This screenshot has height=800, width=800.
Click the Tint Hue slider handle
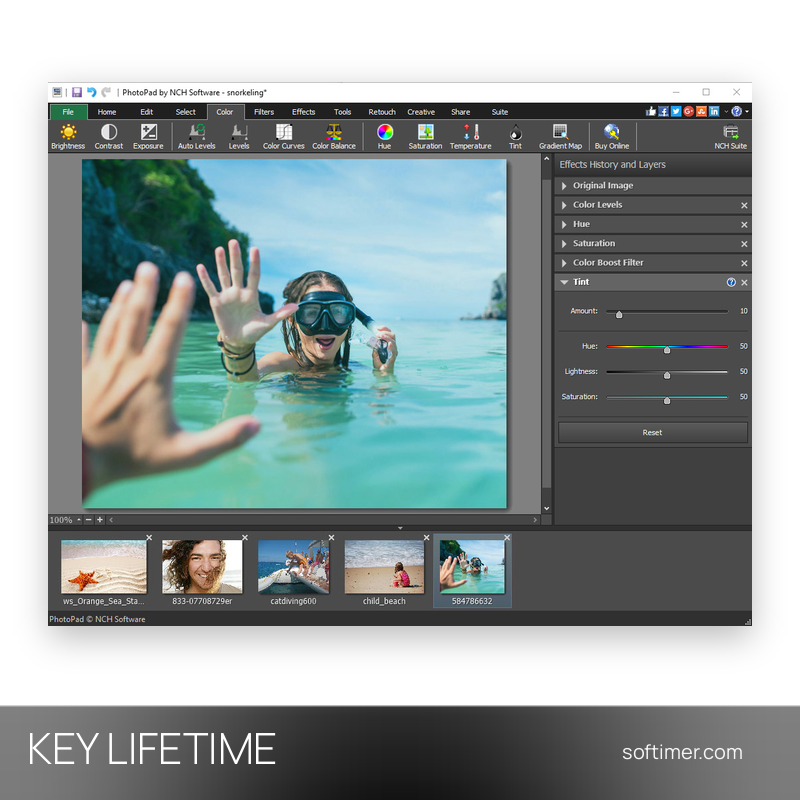(x=667, y=349)
